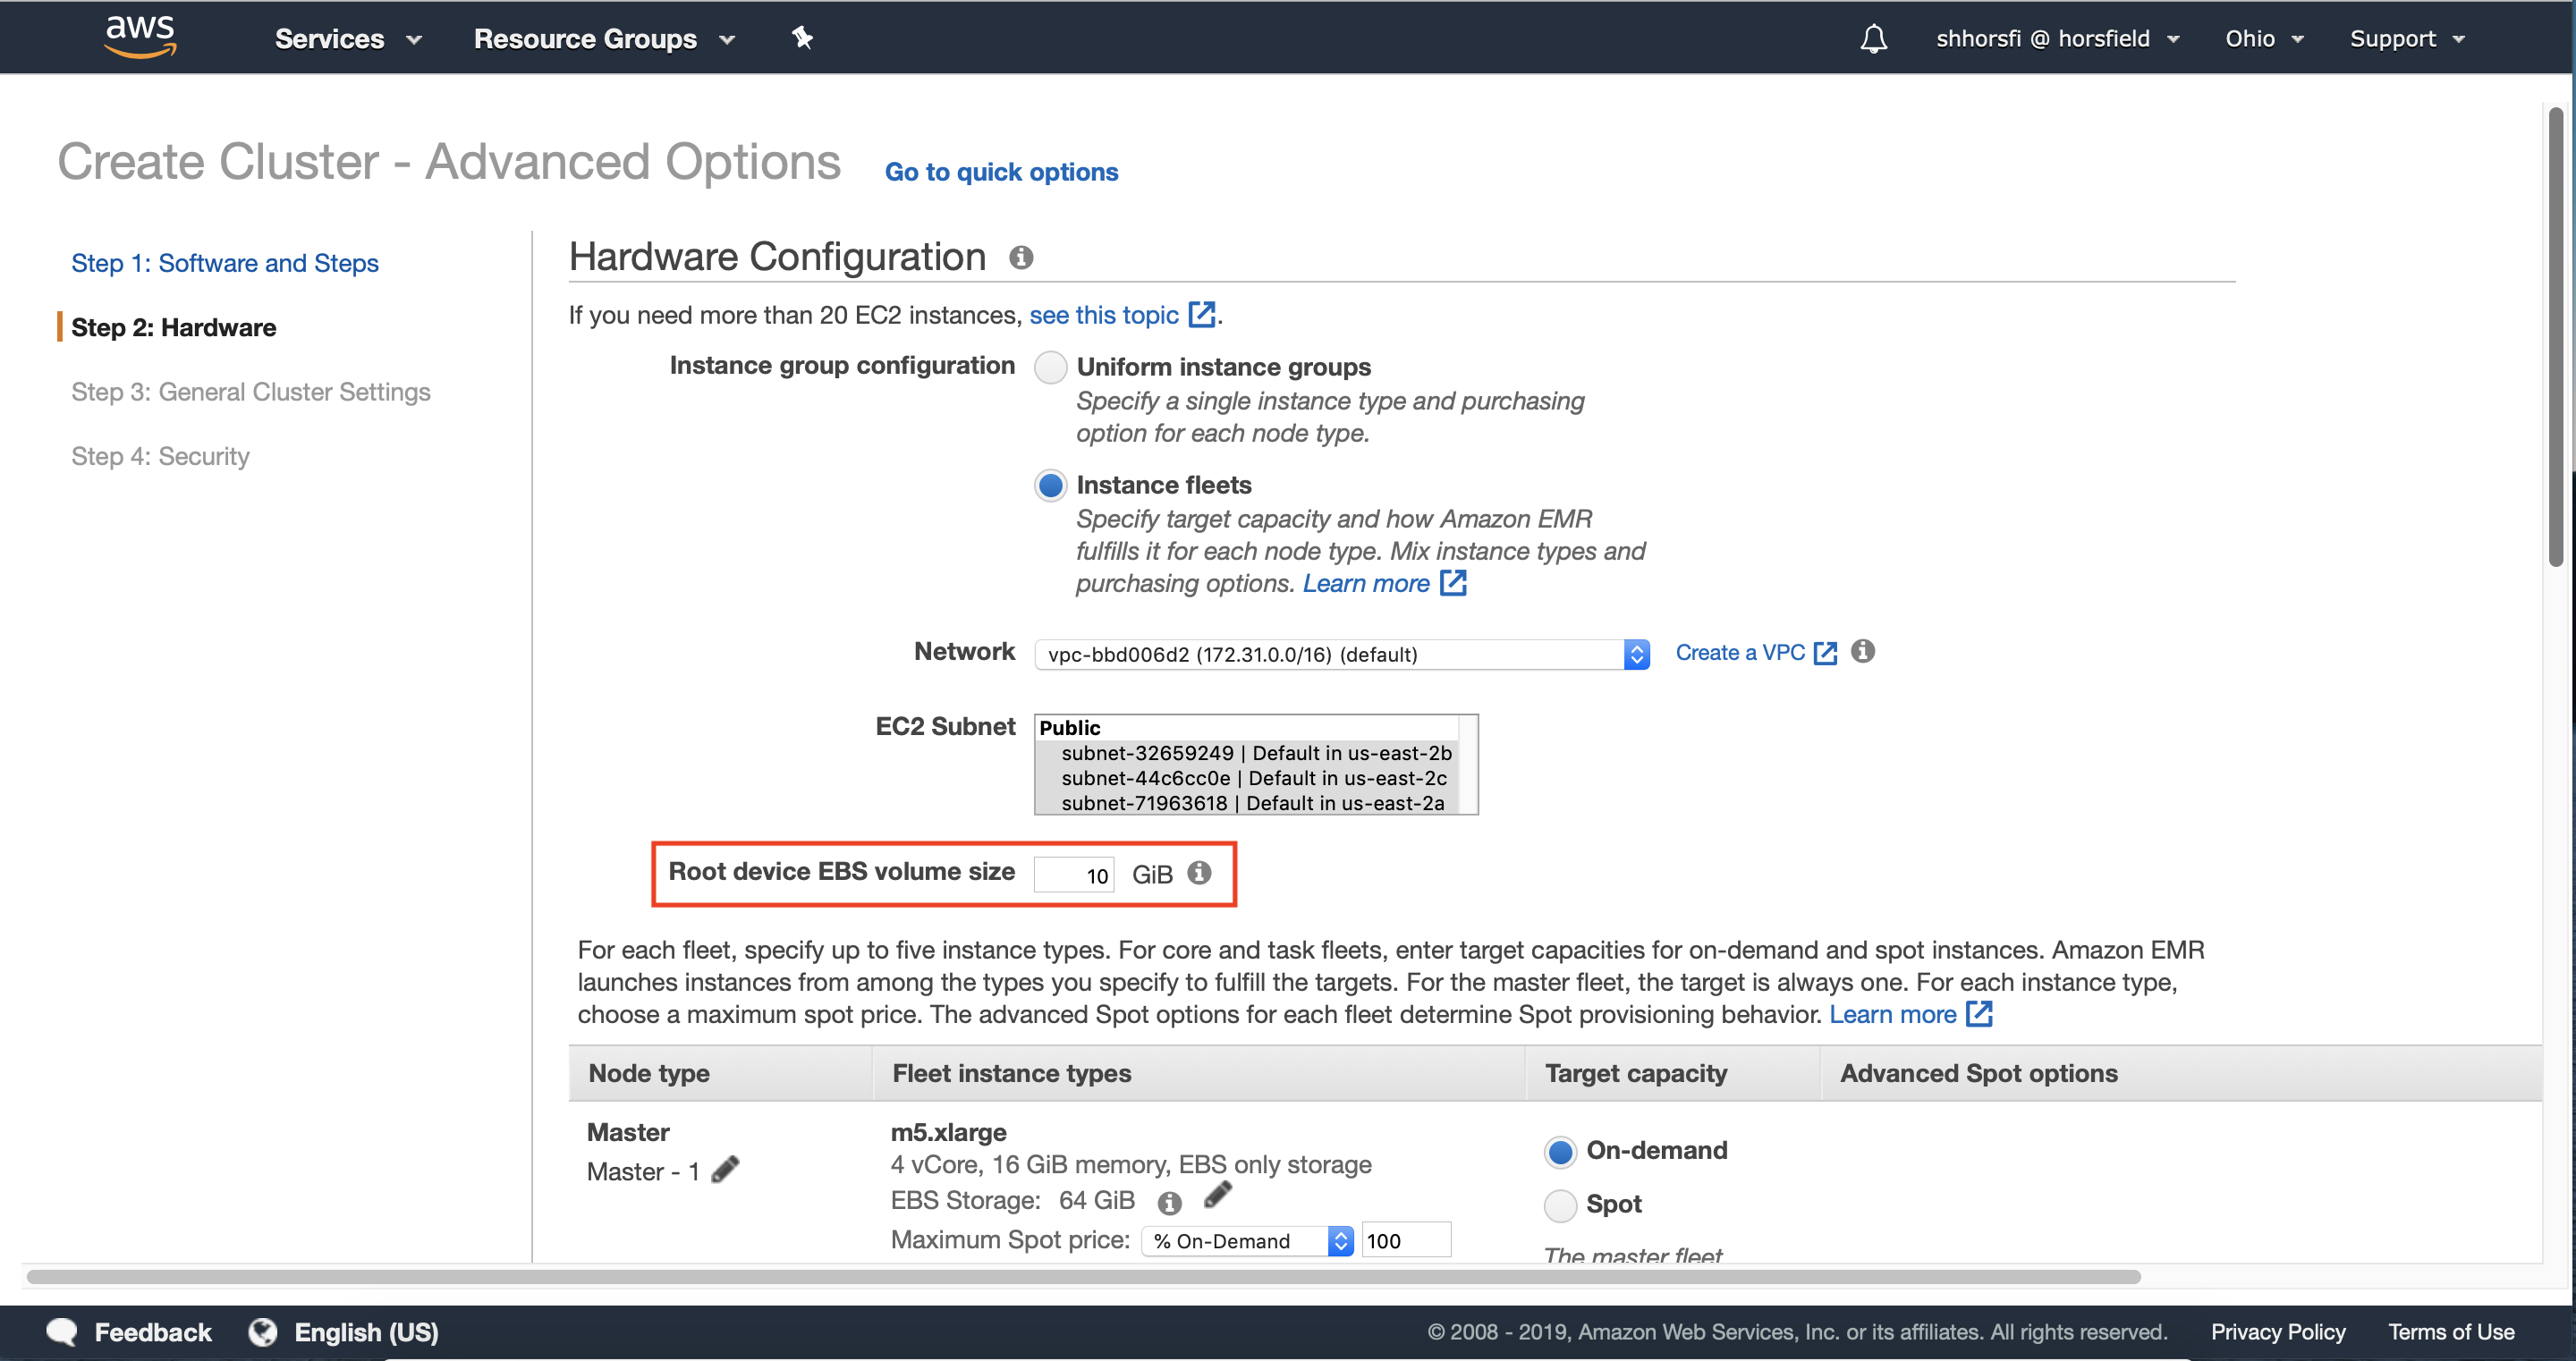
Task: Select Uniform instance groups radio button
Action: (x=1050, y=367)
